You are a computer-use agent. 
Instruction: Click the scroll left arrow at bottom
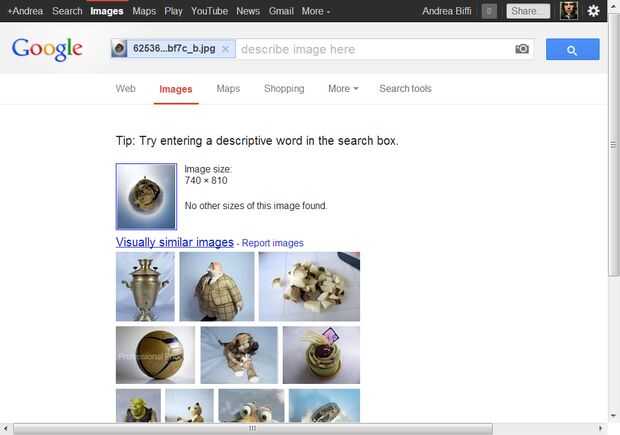[5, 428]
